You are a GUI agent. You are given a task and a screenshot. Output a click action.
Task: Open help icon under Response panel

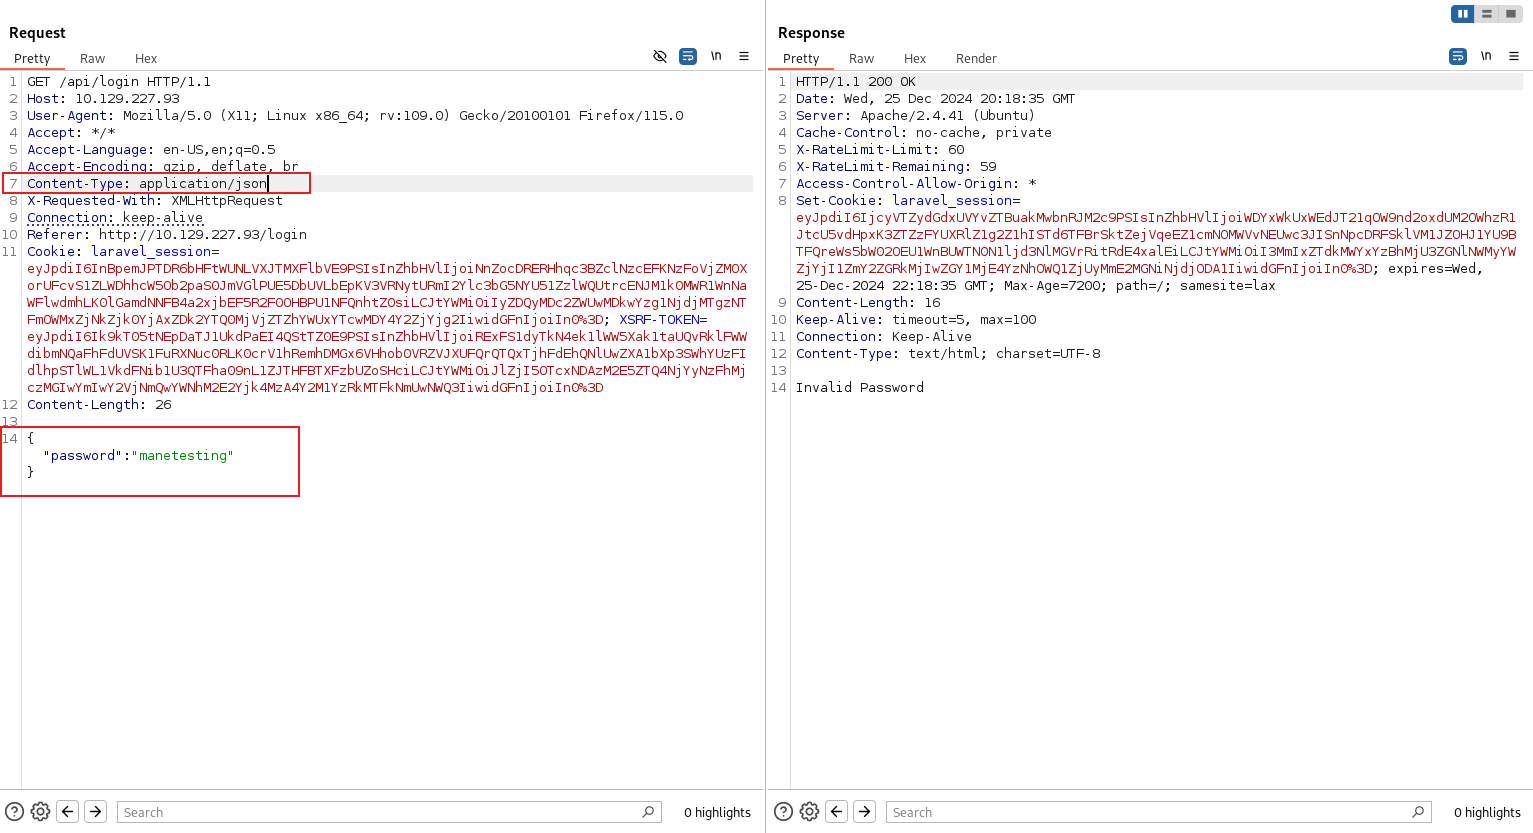[x=784, y=812]
